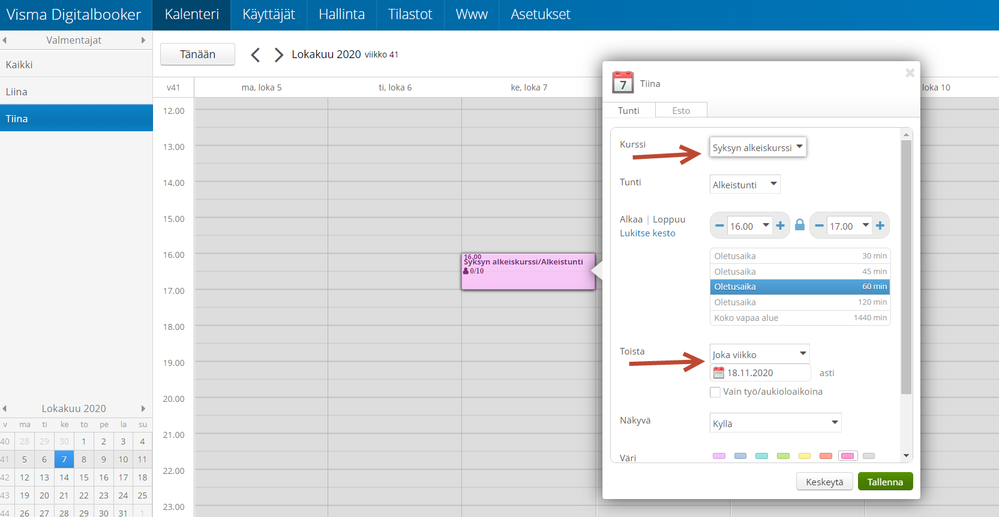Popup scrollbar up arrow

point(907,135)
